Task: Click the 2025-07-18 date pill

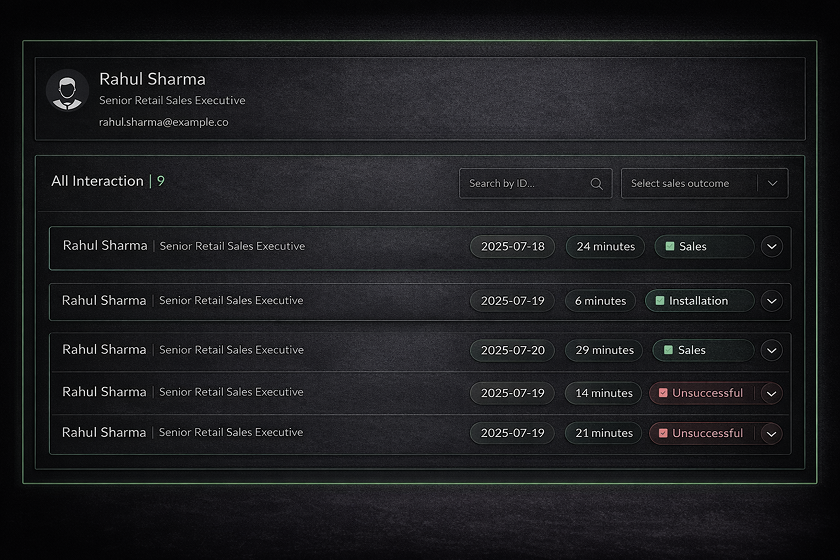Action: coord(512,246)
